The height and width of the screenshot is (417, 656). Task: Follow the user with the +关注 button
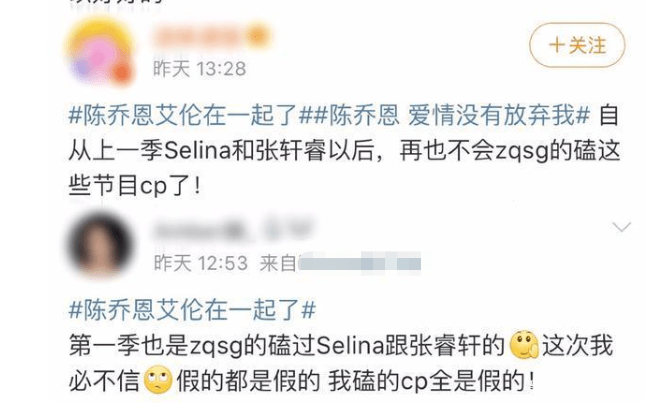pyautogui.click(x=577, y=45)
